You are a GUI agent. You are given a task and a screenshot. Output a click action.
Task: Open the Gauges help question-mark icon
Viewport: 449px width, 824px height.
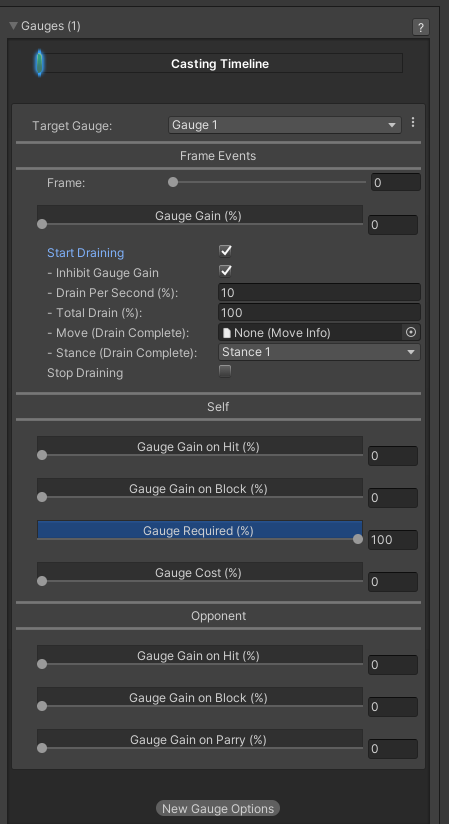pyautogui.click(x=421, y=27)
